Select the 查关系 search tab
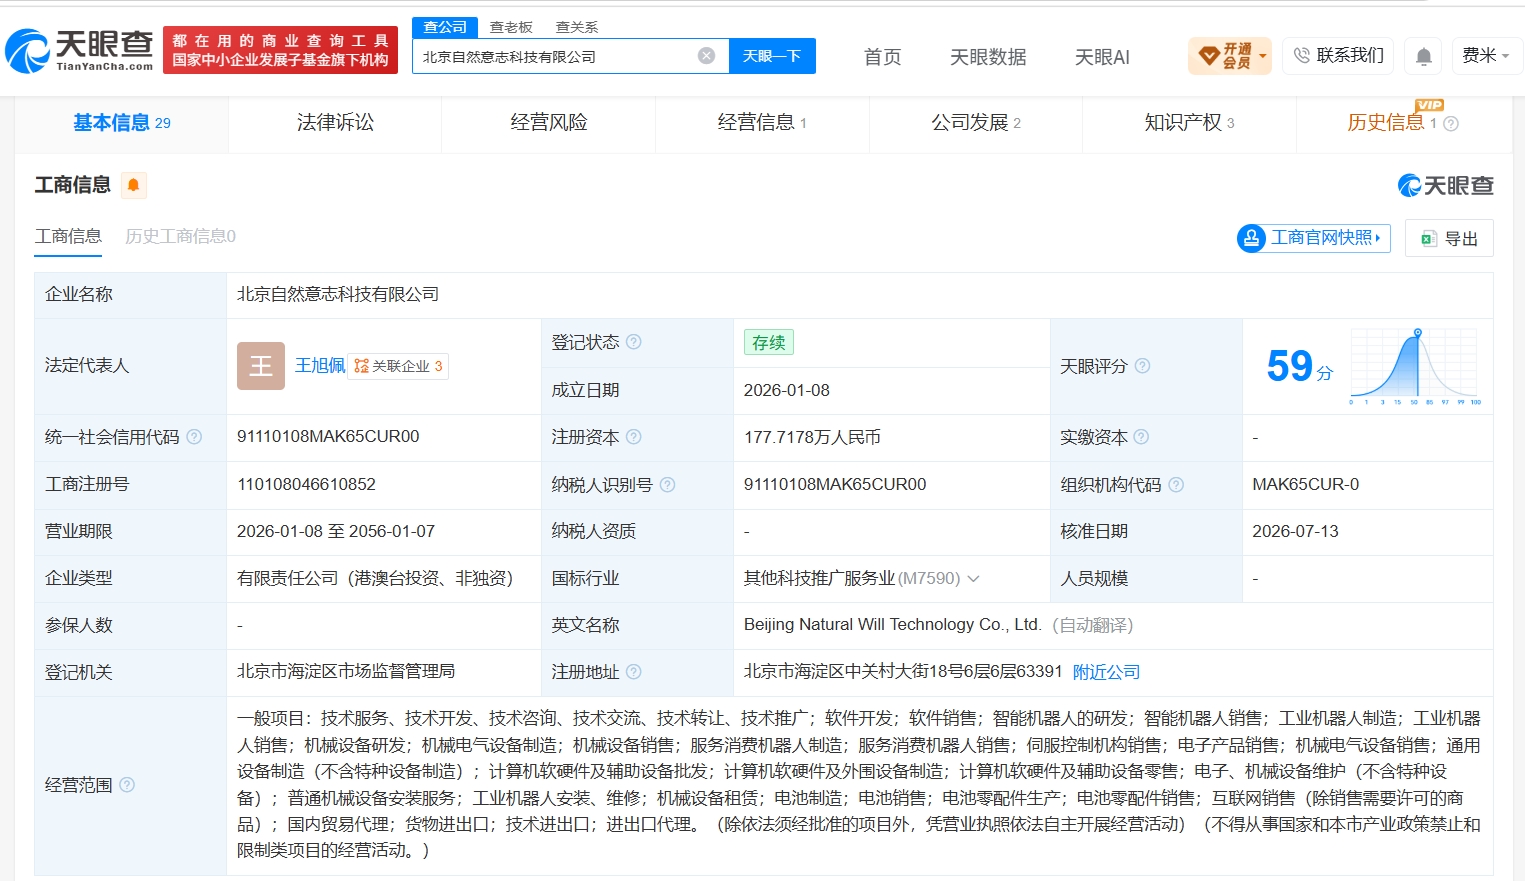The height and width of the screenshot is (881, 1525). click(x=577, y=27)
